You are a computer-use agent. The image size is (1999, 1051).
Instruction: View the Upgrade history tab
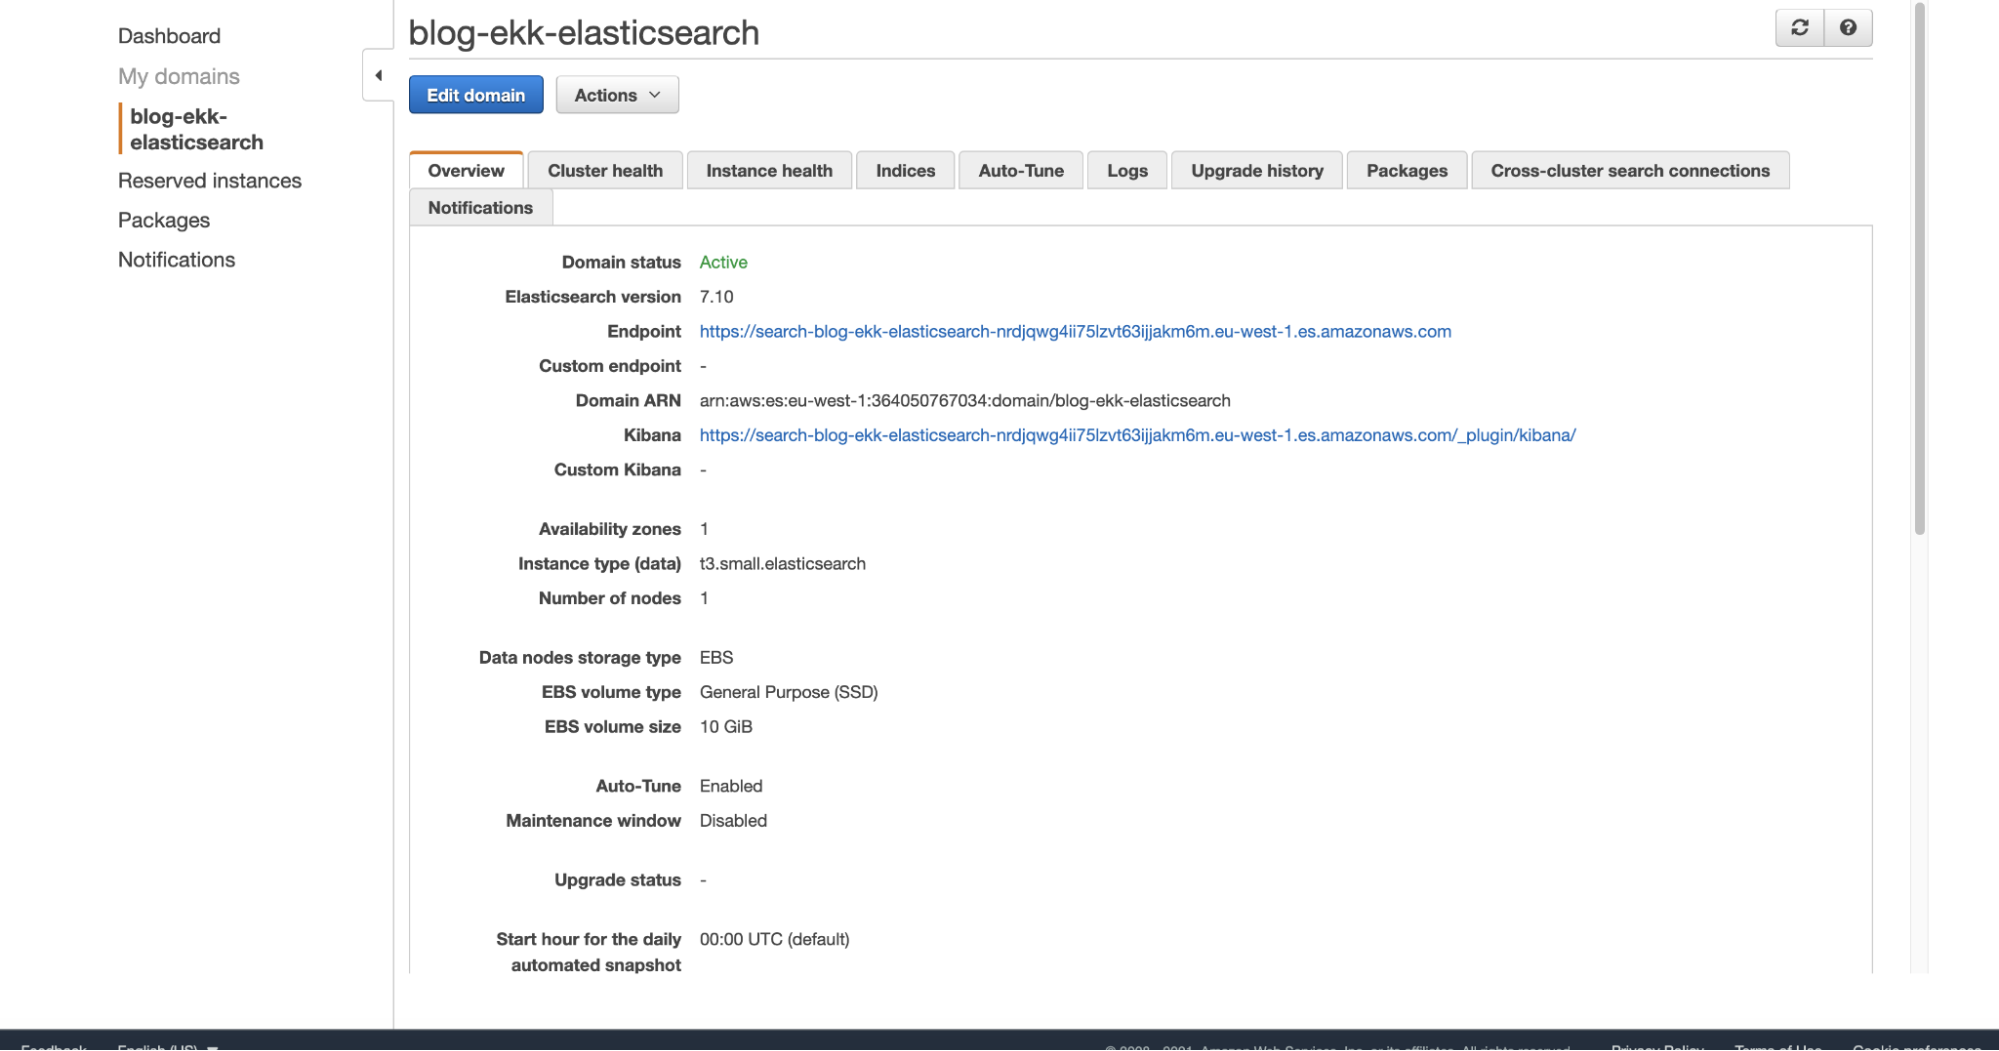(x=1256, y=171)
